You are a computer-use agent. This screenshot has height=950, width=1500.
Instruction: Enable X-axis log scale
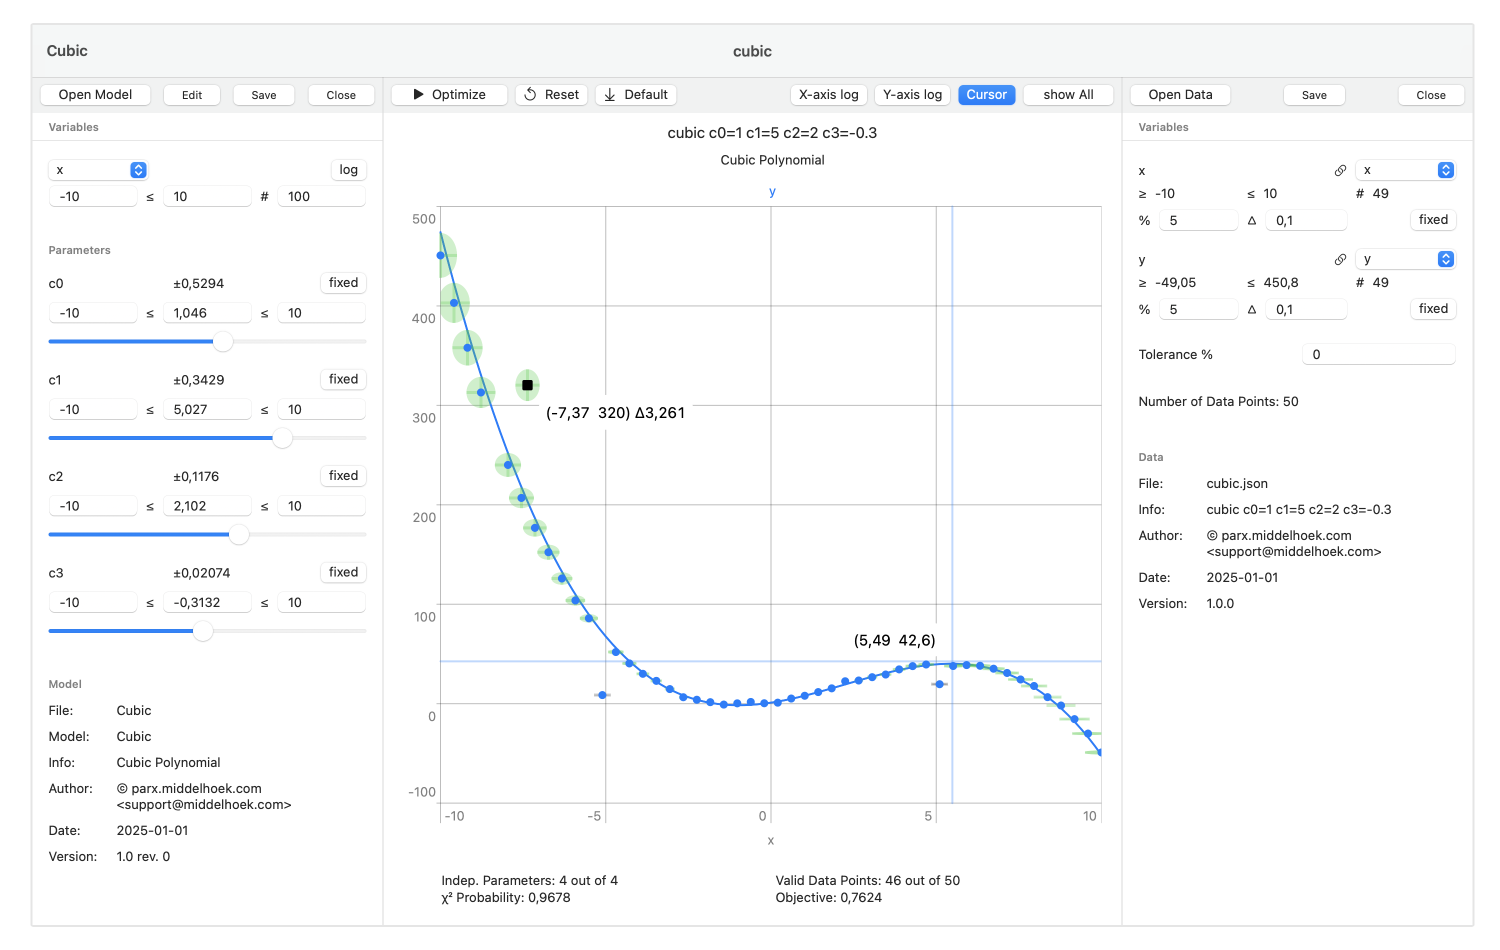(828, 95)
